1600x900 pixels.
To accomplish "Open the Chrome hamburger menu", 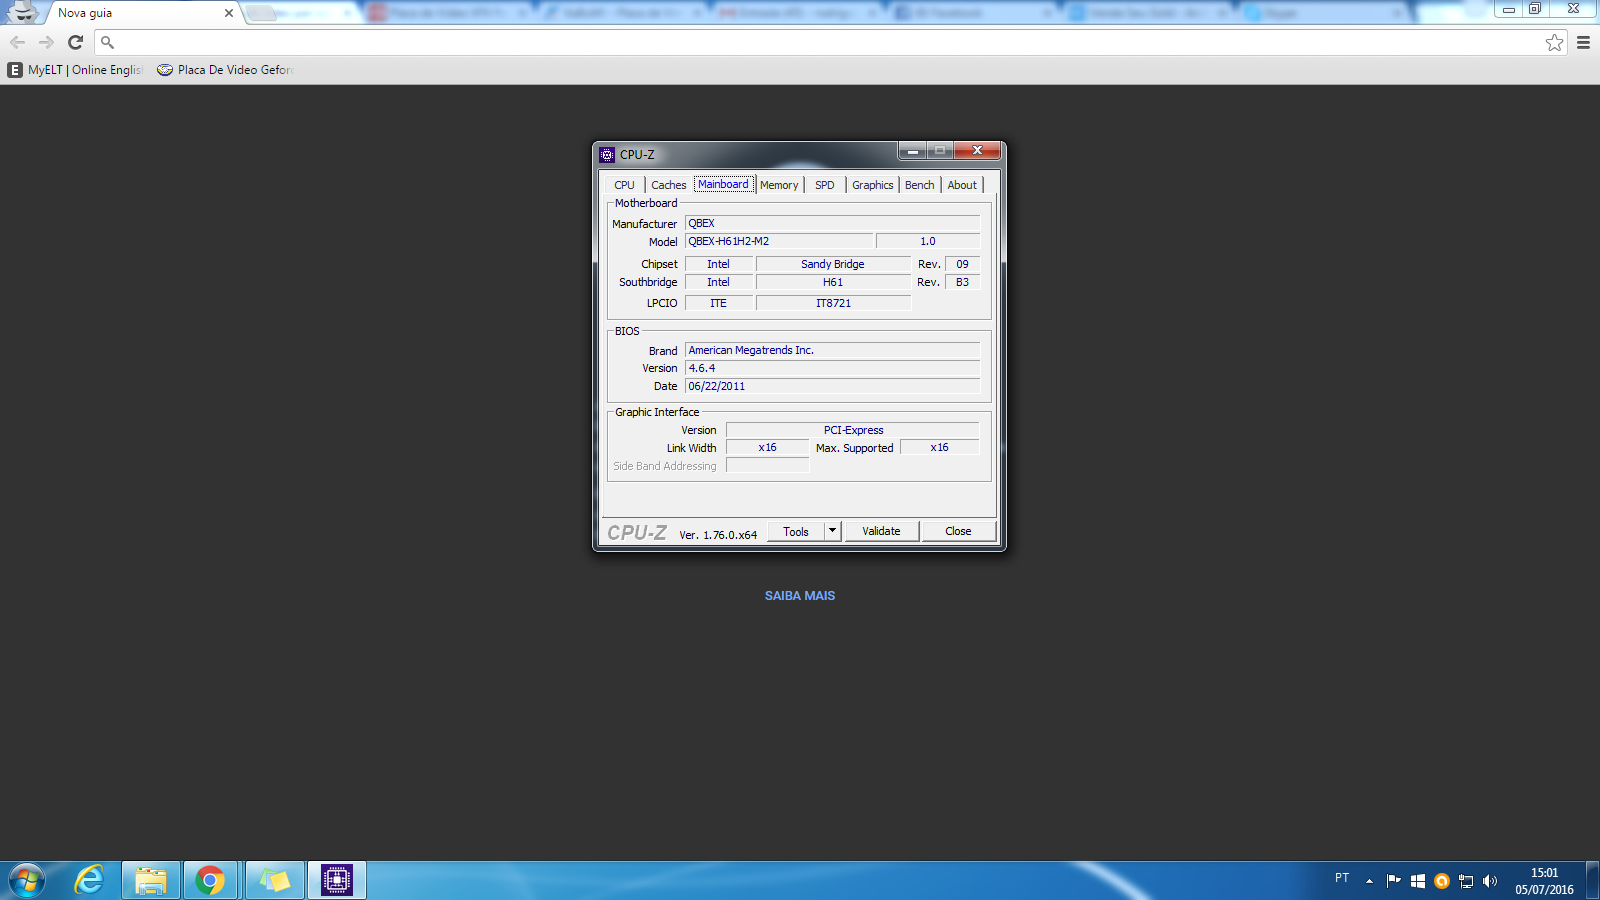I will (x=1583, y=42).
